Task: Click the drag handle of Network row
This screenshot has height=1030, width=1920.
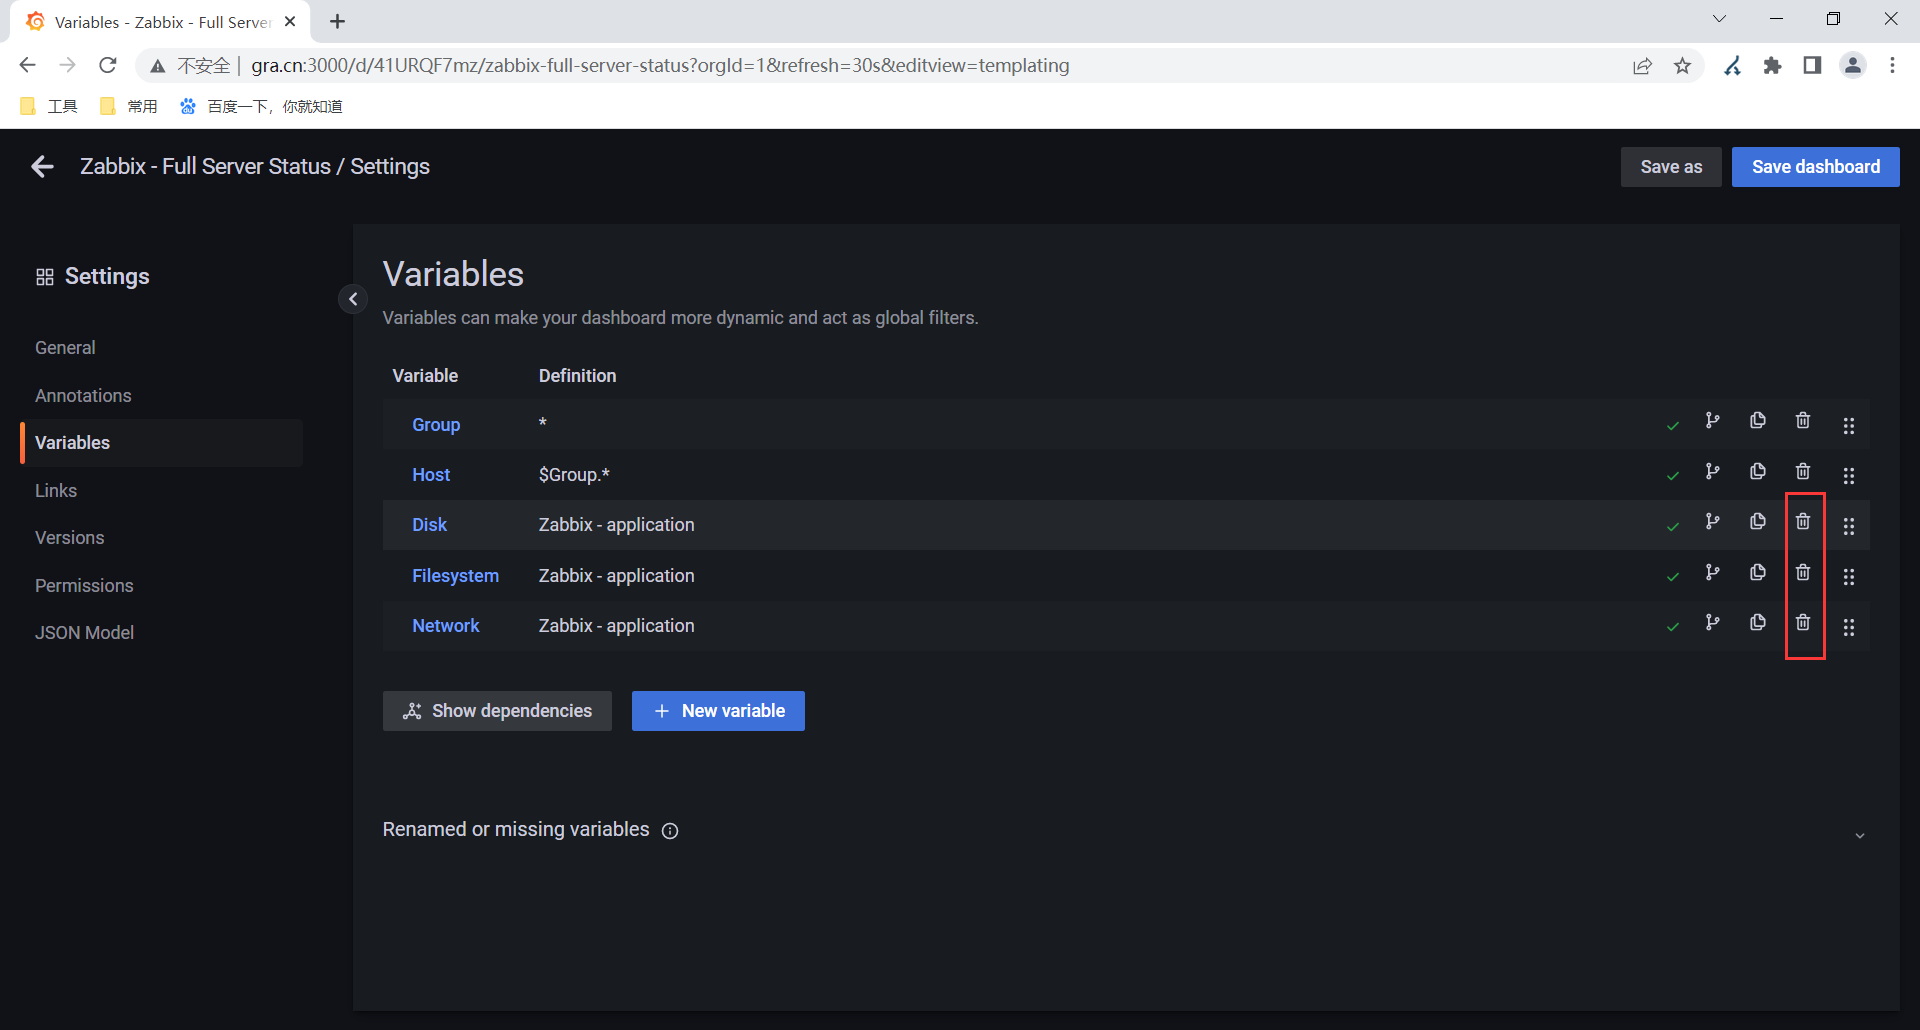Action: pos(1849,627)
